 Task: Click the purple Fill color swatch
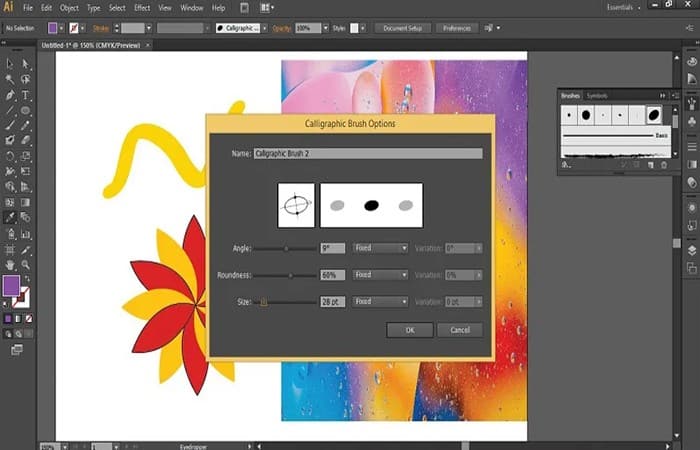click(x=12, y=287)
